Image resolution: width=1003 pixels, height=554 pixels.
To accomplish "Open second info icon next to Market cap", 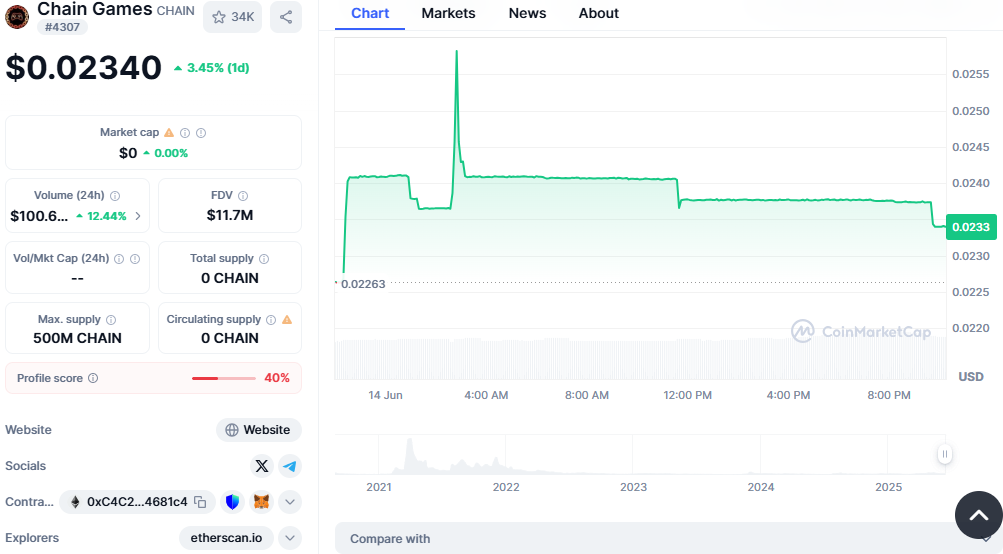I will point(201,133).
